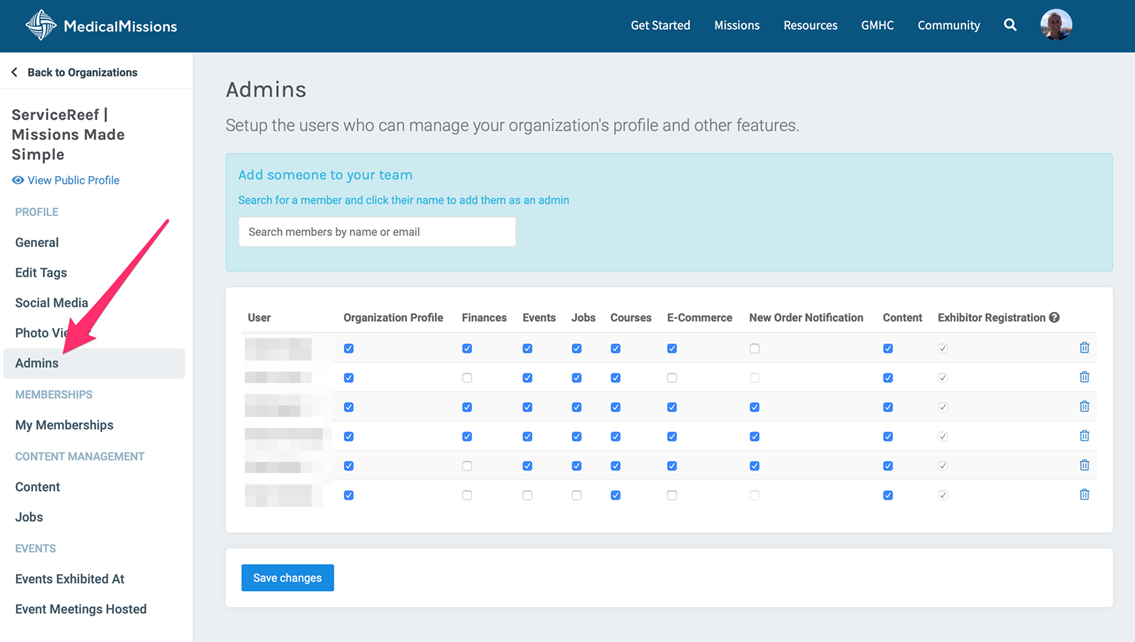Enable New Order Notification for first user
Viewport: 1135px width, 642px height.
click(x=754, y=349)
